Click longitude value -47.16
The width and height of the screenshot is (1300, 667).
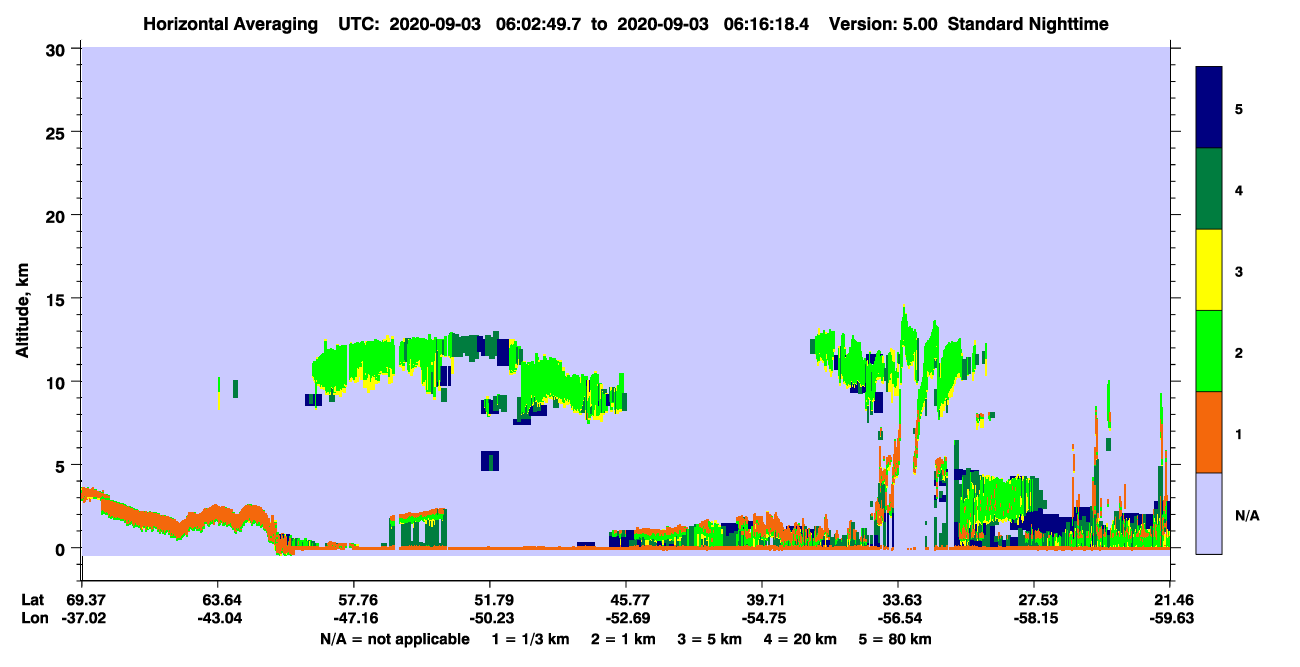pyautogui.click(x=353, y=618)
